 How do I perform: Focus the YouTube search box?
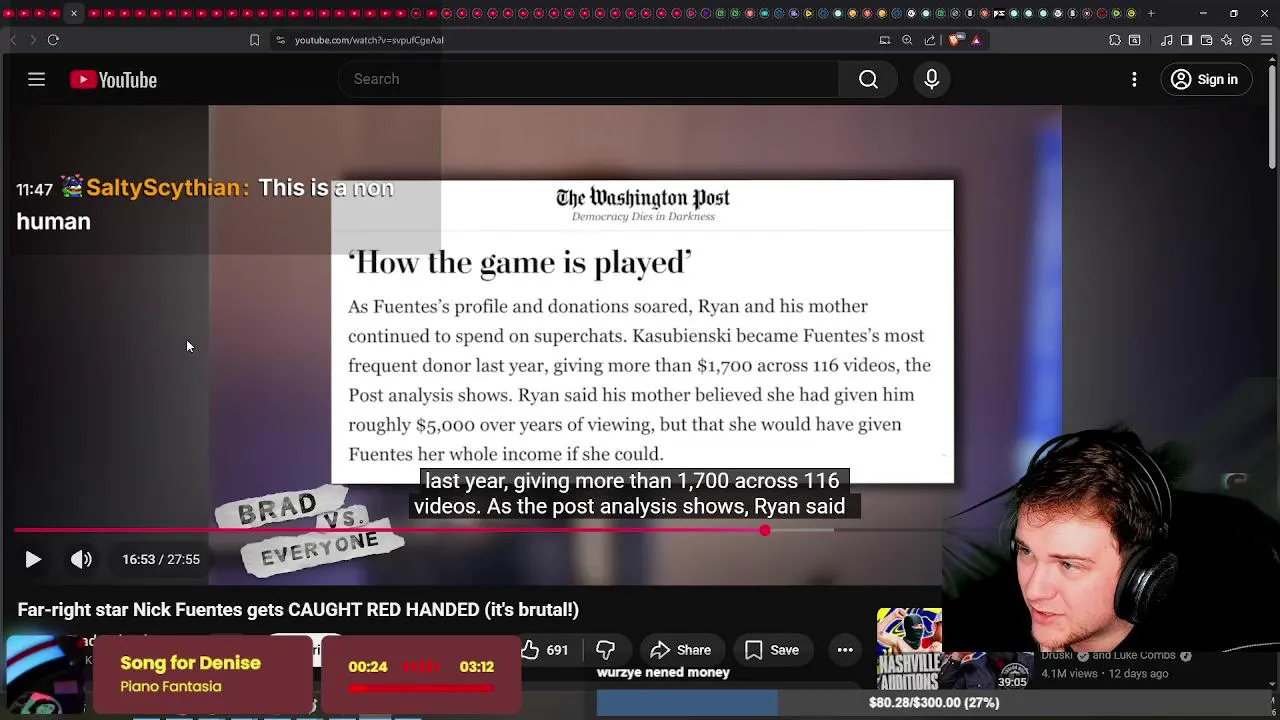pos(589,79)
